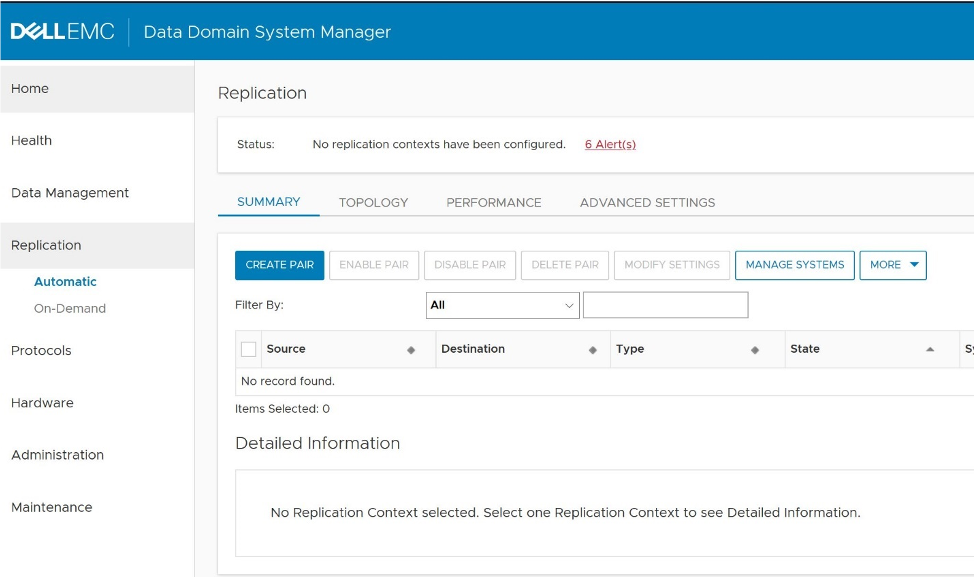Open the 6 Alert(s) link

610,144
